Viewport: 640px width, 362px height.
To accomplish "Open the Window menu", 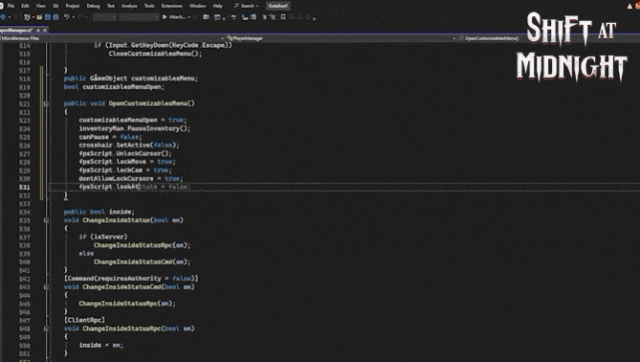I will (x=198, y=6).
